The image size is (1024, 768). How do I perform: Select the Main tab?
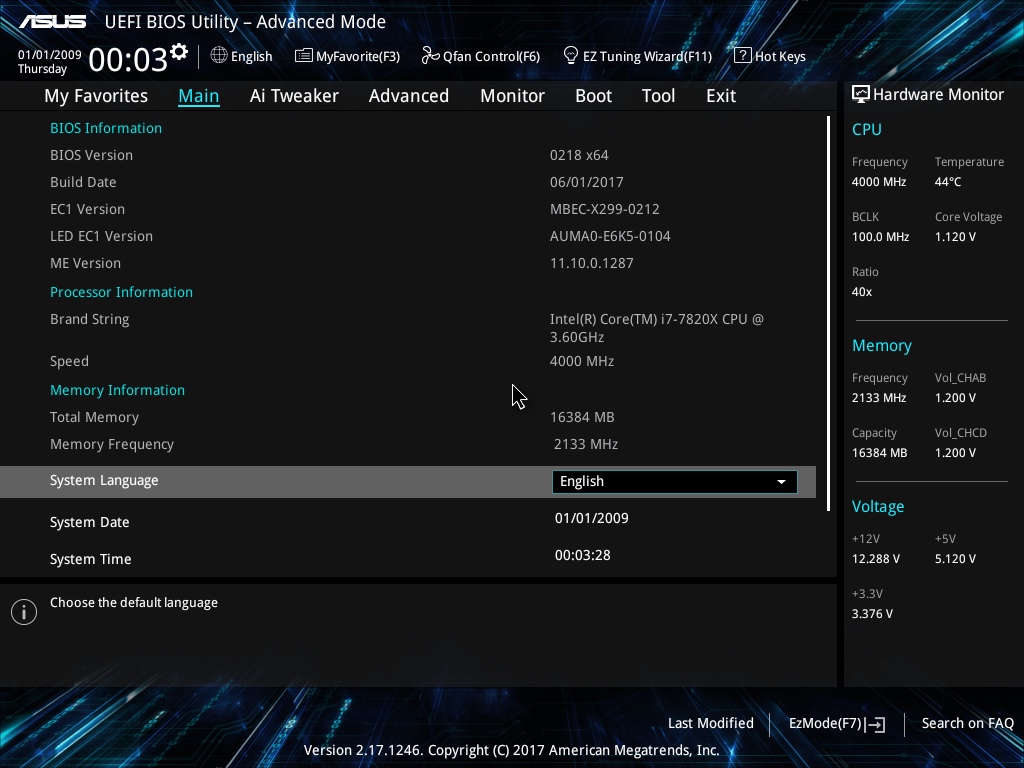[x=199, y=96]
